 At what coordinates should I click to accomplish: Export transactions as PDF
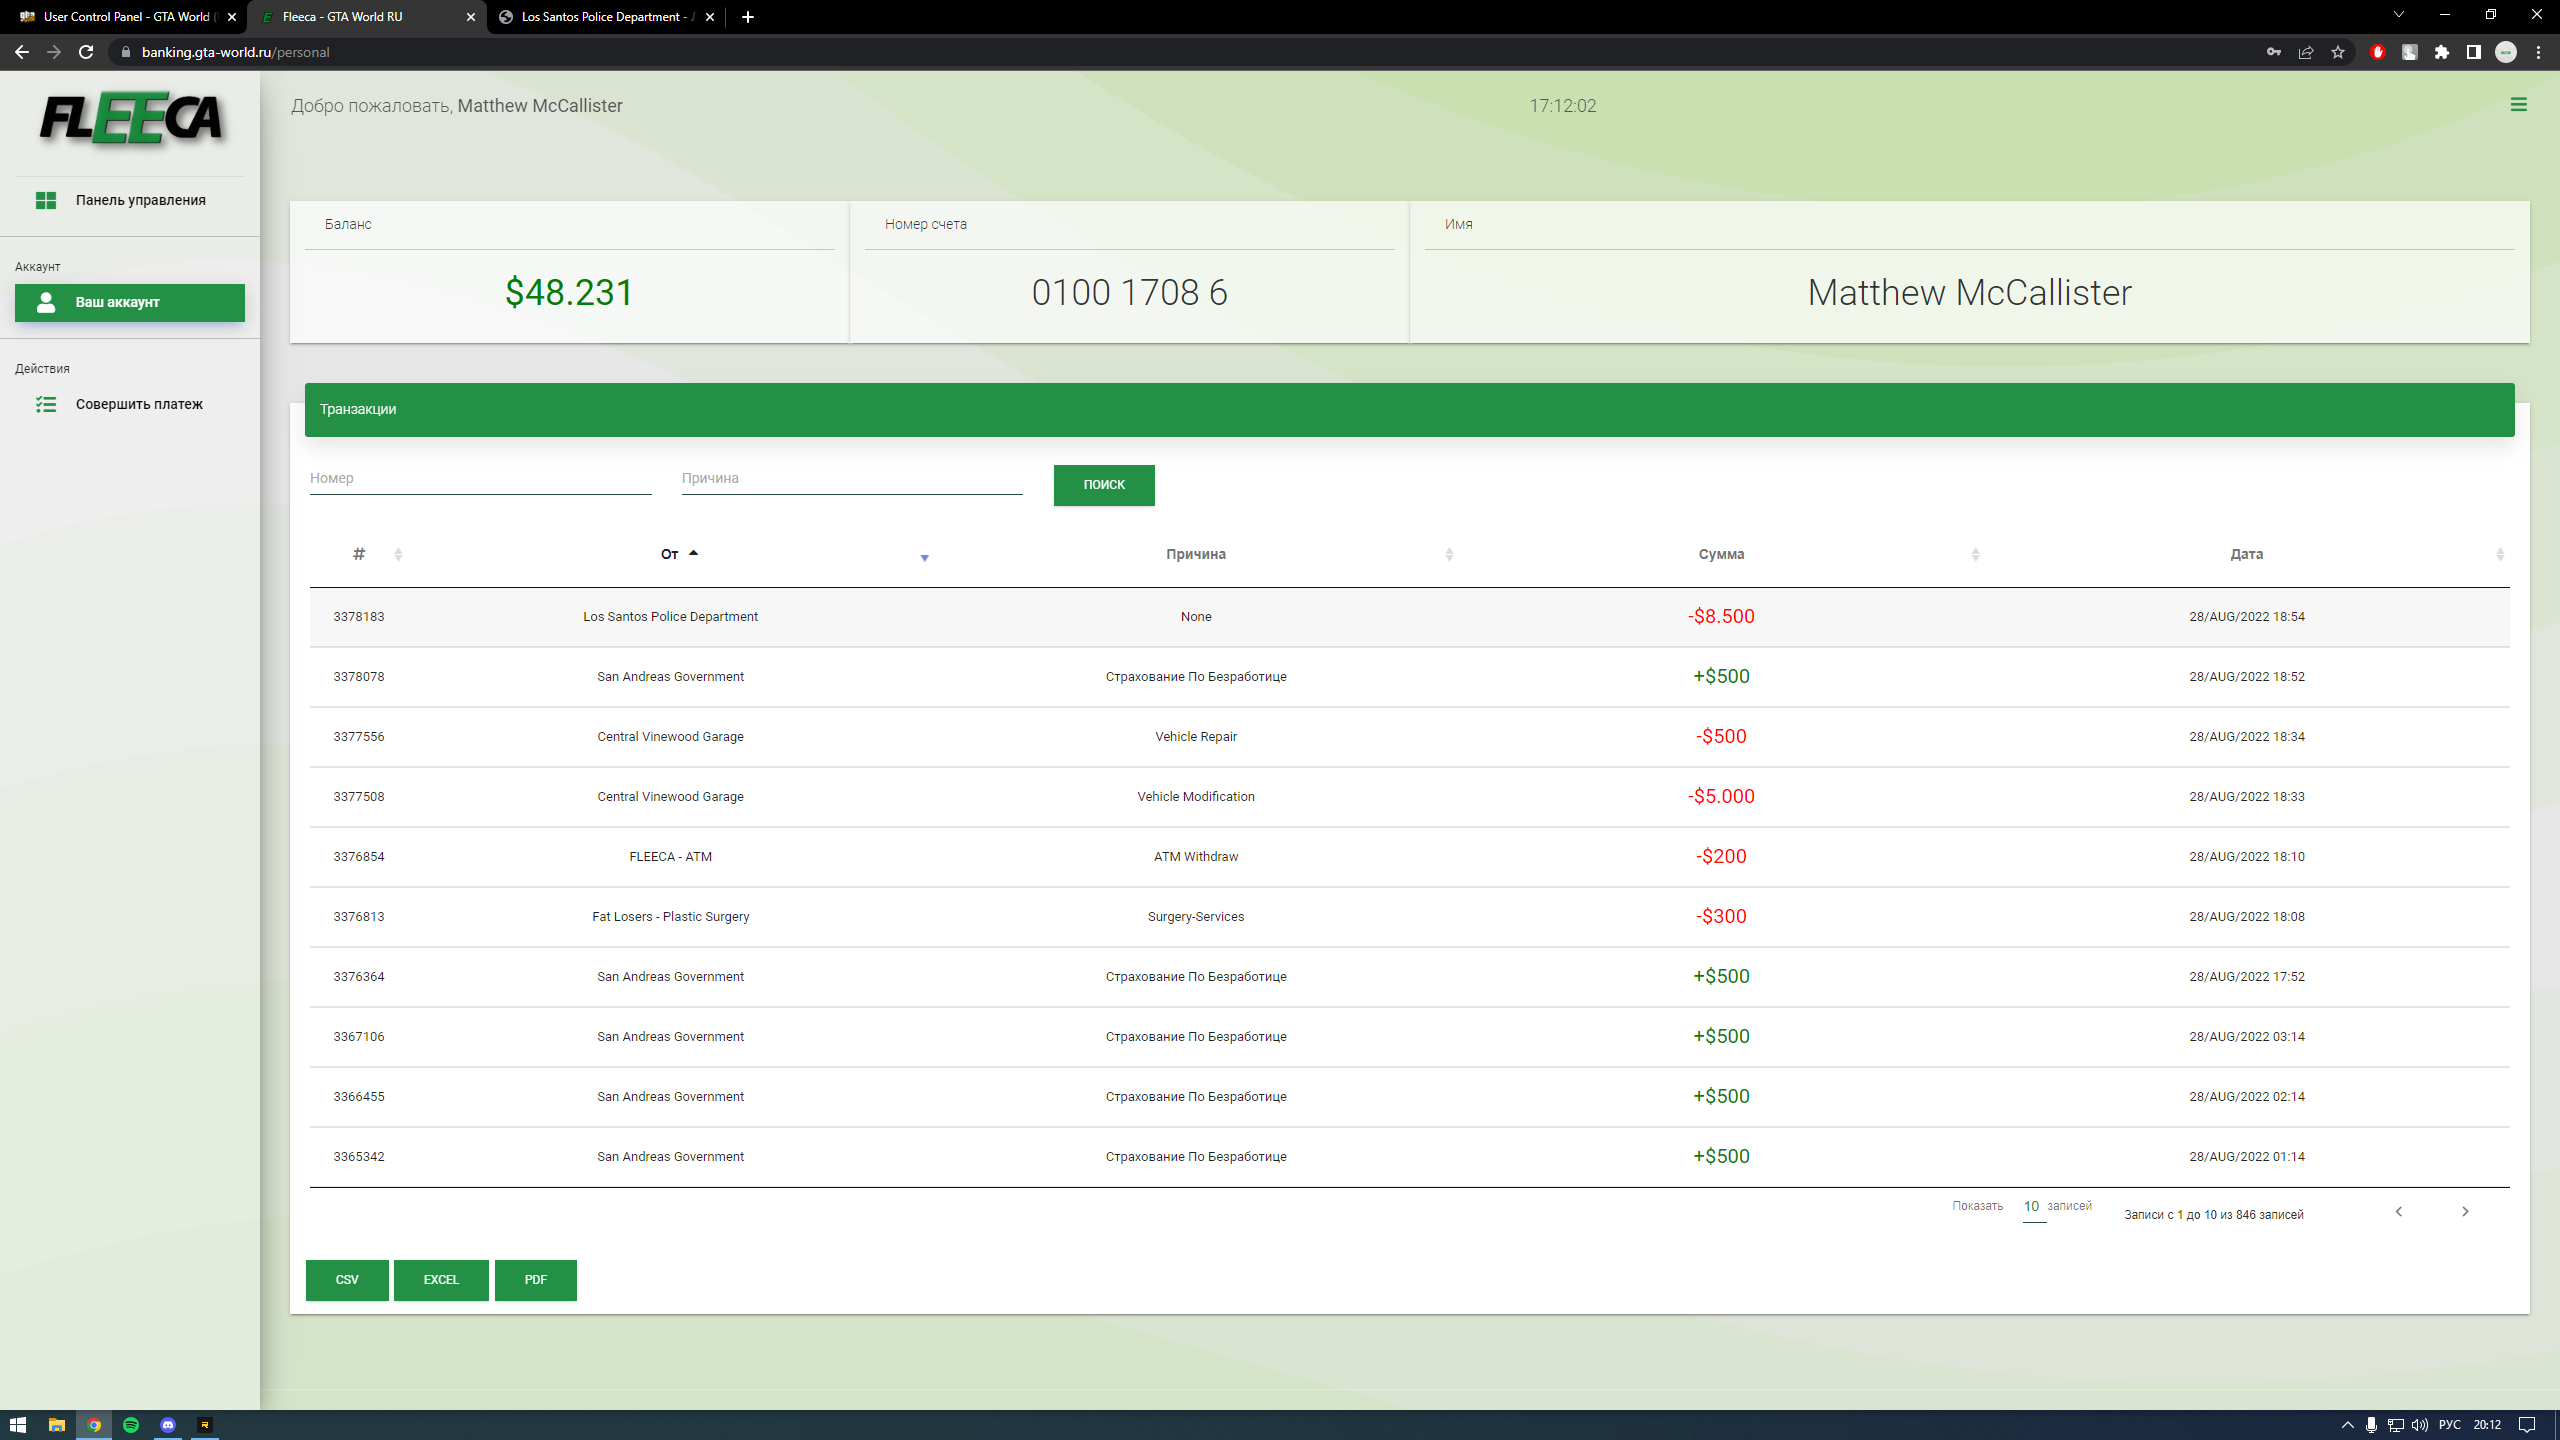tap(536, 1280)
